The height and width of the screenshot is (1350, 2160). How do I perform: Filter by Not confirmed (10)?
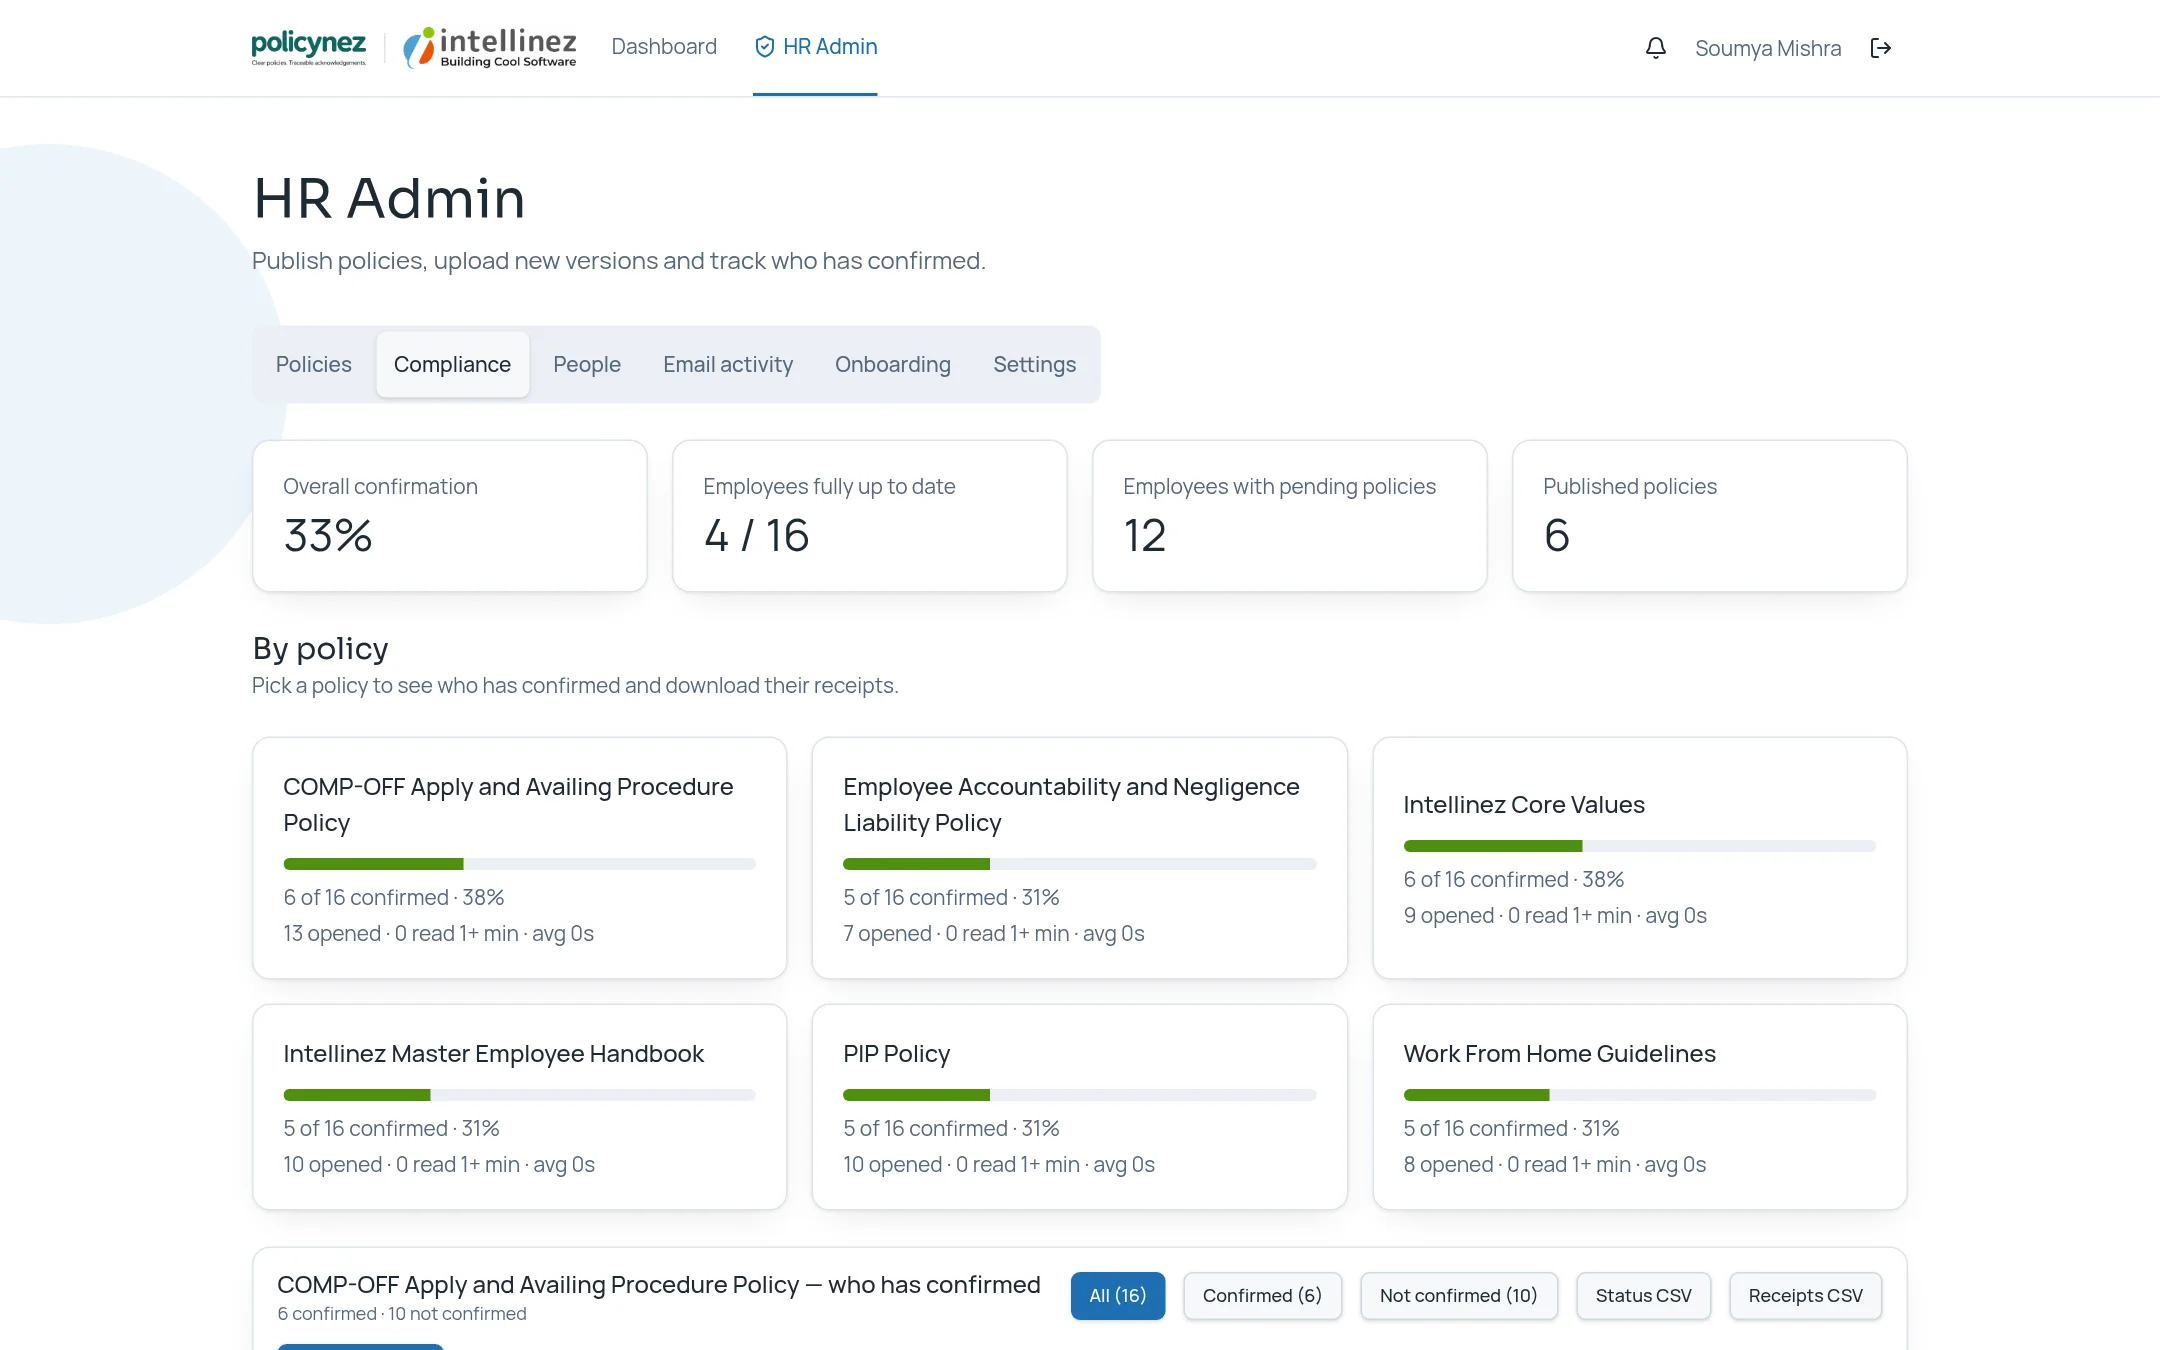[x=1459, y=1296]
